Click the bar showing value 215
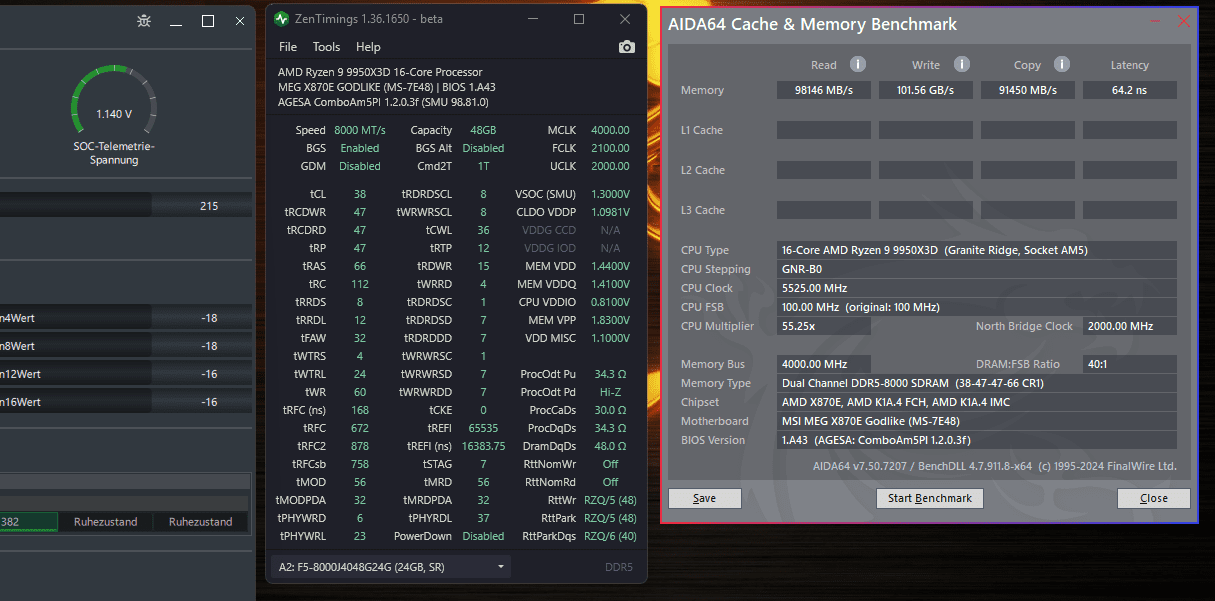Viewport: 1215px width, 601px height. [125, 205]
